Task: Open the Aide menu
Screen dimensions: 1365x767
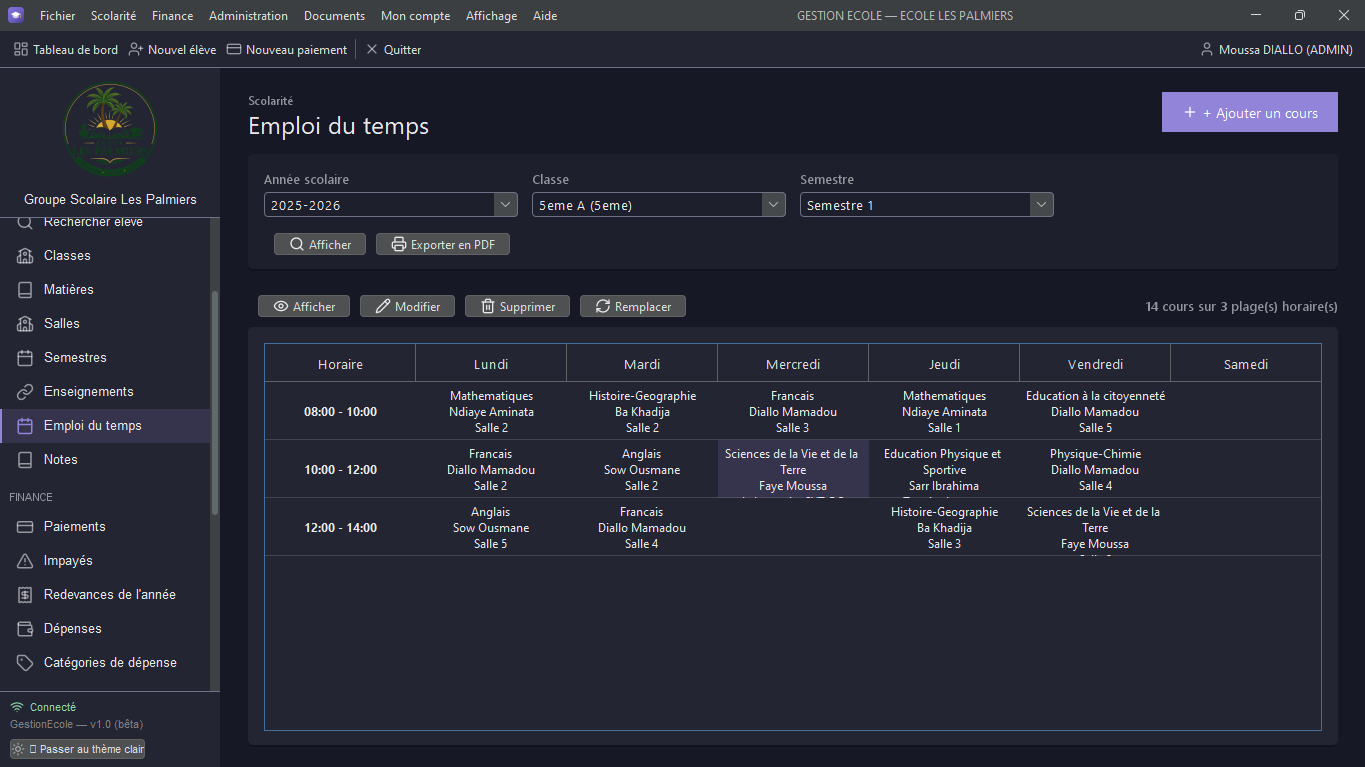Action: click(x=545, y=16)
